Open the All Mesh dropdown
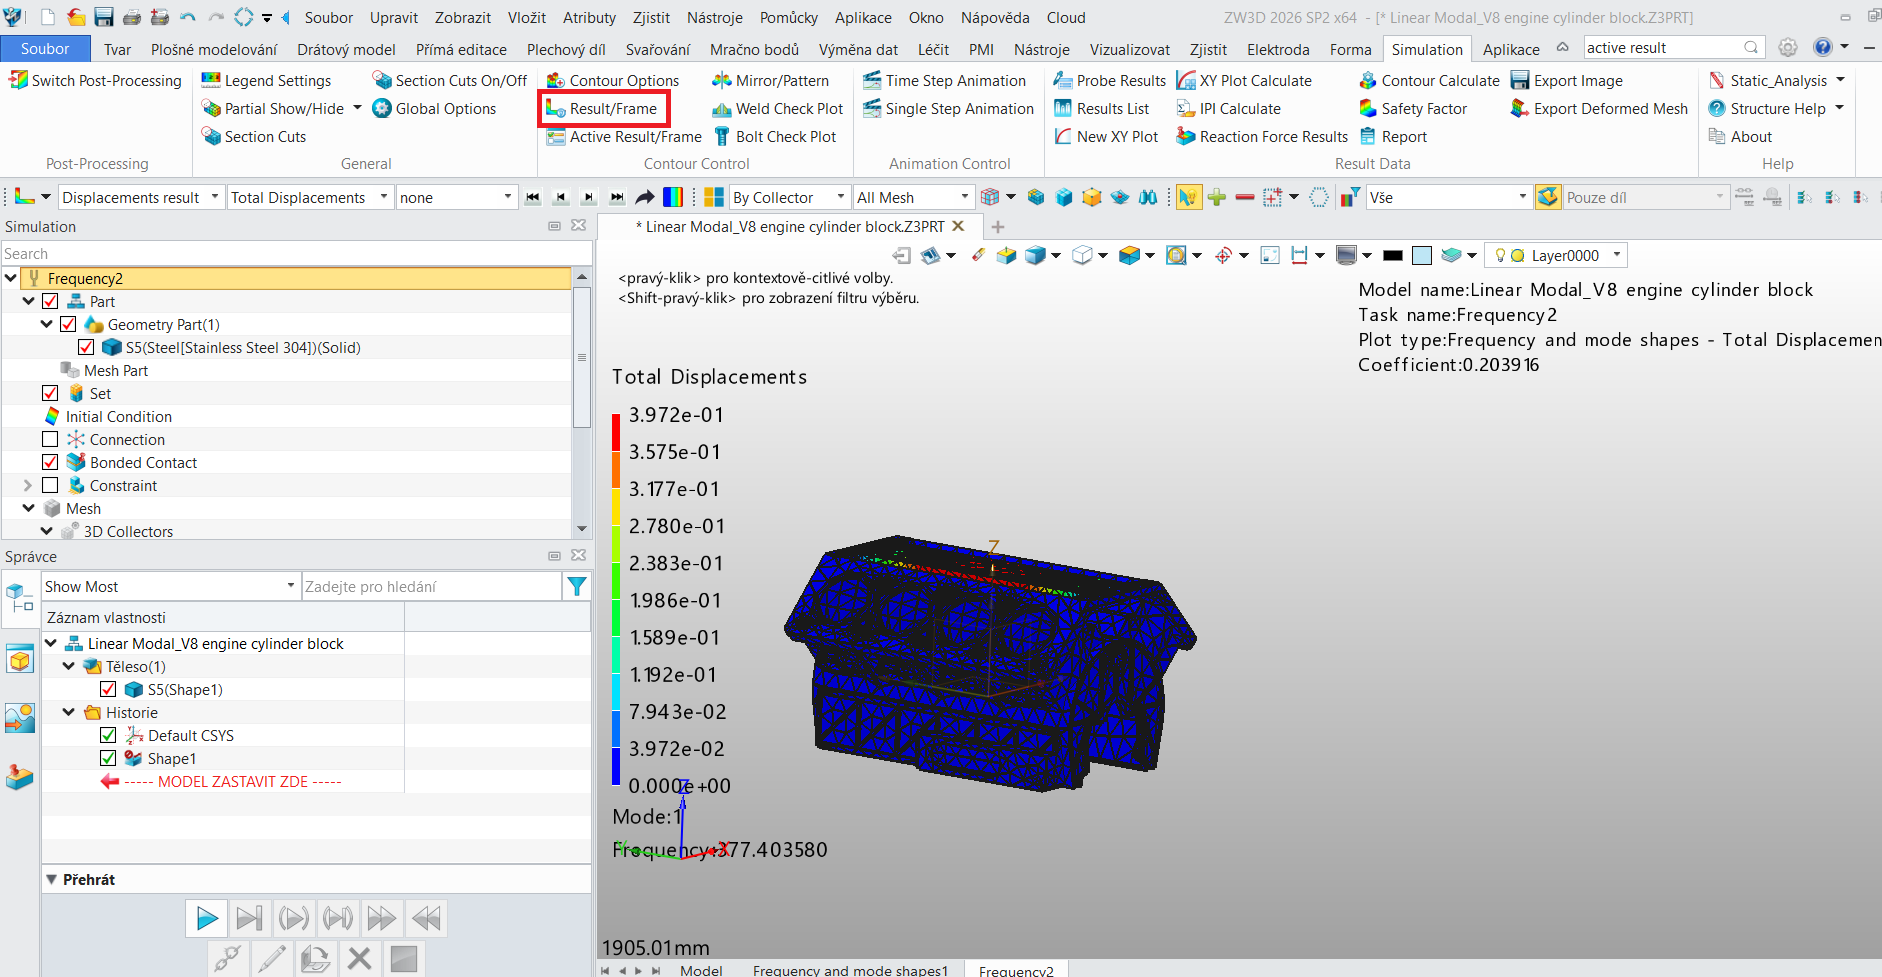Viewport: 1882px width, 977px height. coord(913,198)
